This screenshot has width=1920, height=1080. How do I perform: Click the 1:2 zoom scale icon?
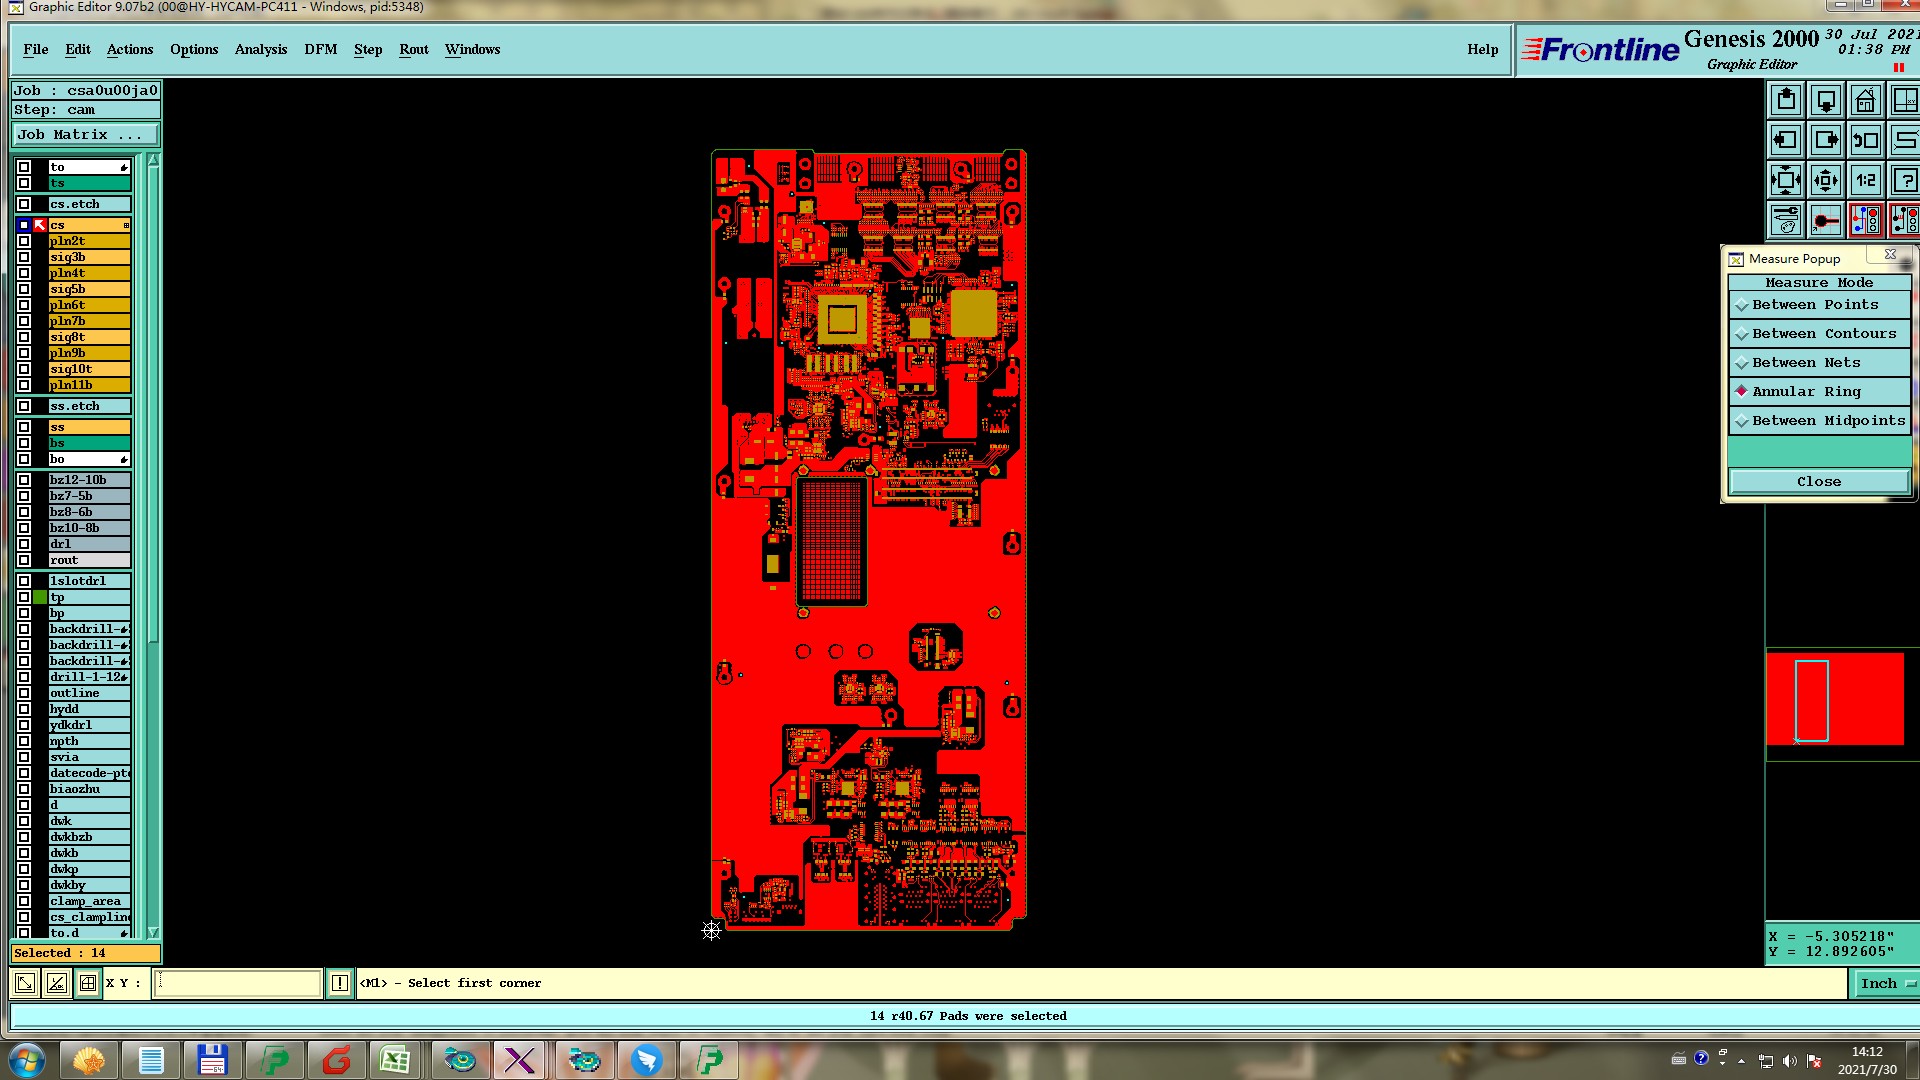[1865, 181]
